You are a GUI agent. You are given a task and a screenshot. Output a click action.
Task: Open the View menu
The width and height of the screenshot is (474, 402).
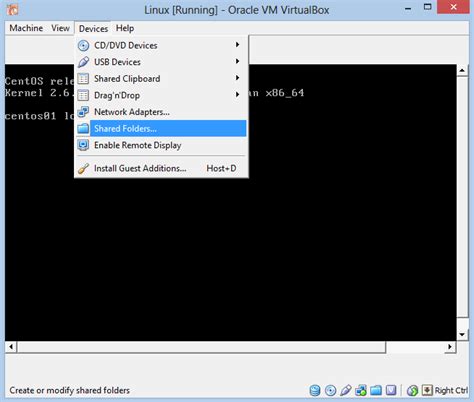[x=60, y=28]
